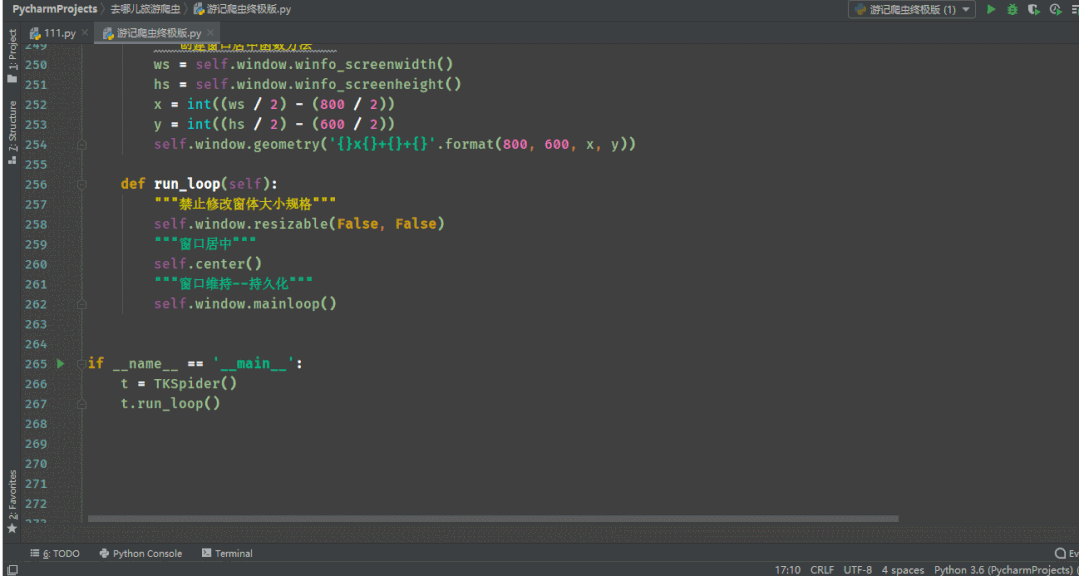
Task: Open the Python Console tool window
Action: [141, 553]
